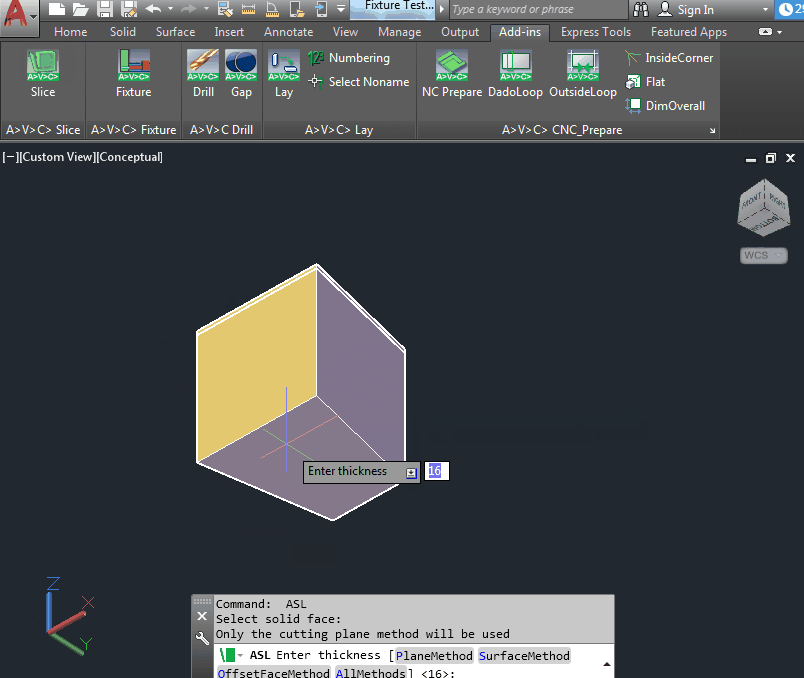Viewport: 804px width, 678px height.
Task: Open the Express Tools tab
Action: tap(596, 32)
